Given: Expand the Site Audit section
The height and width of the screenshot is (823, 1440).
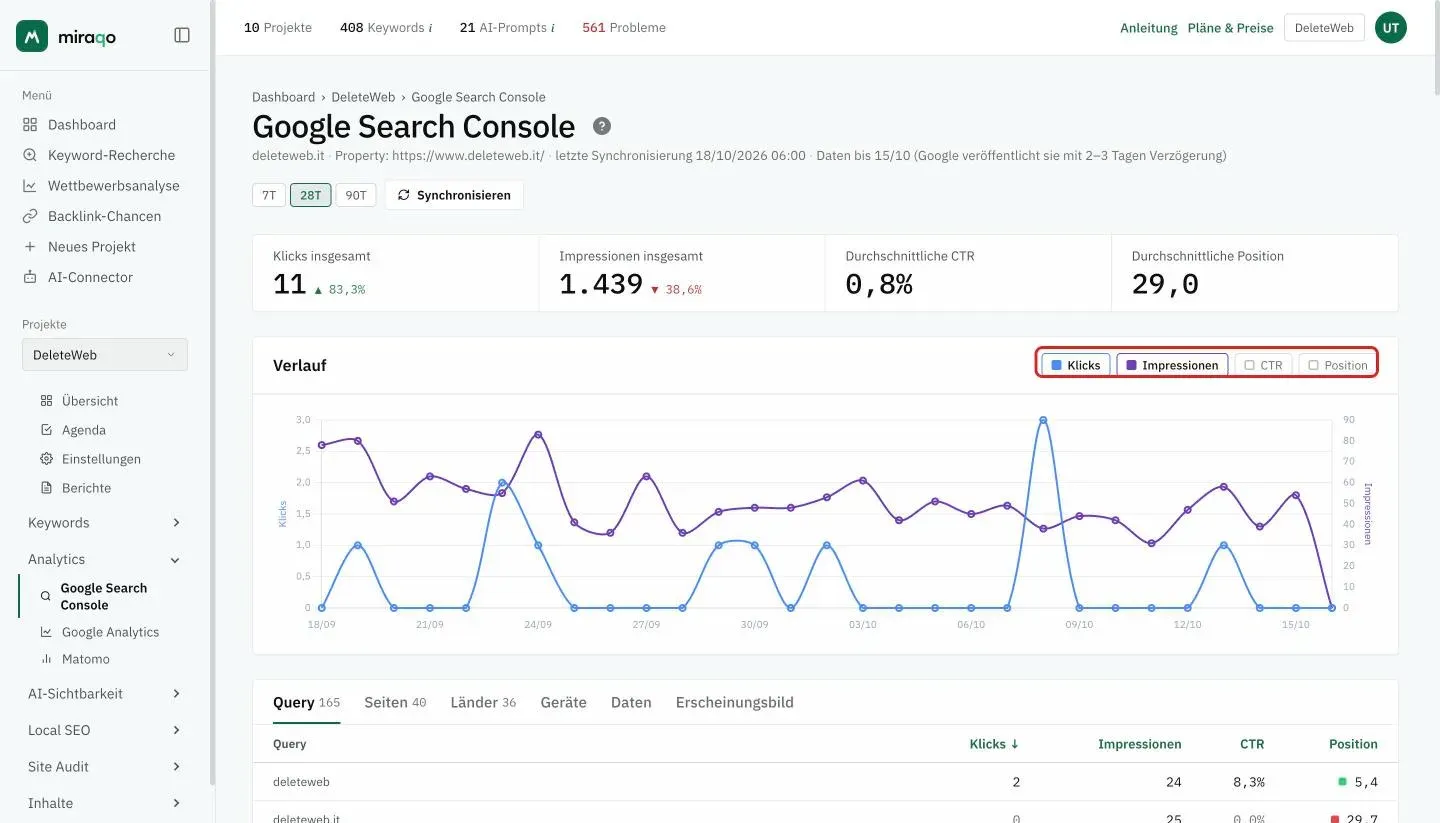Looking at the screenshot, I should pos(105,767).
